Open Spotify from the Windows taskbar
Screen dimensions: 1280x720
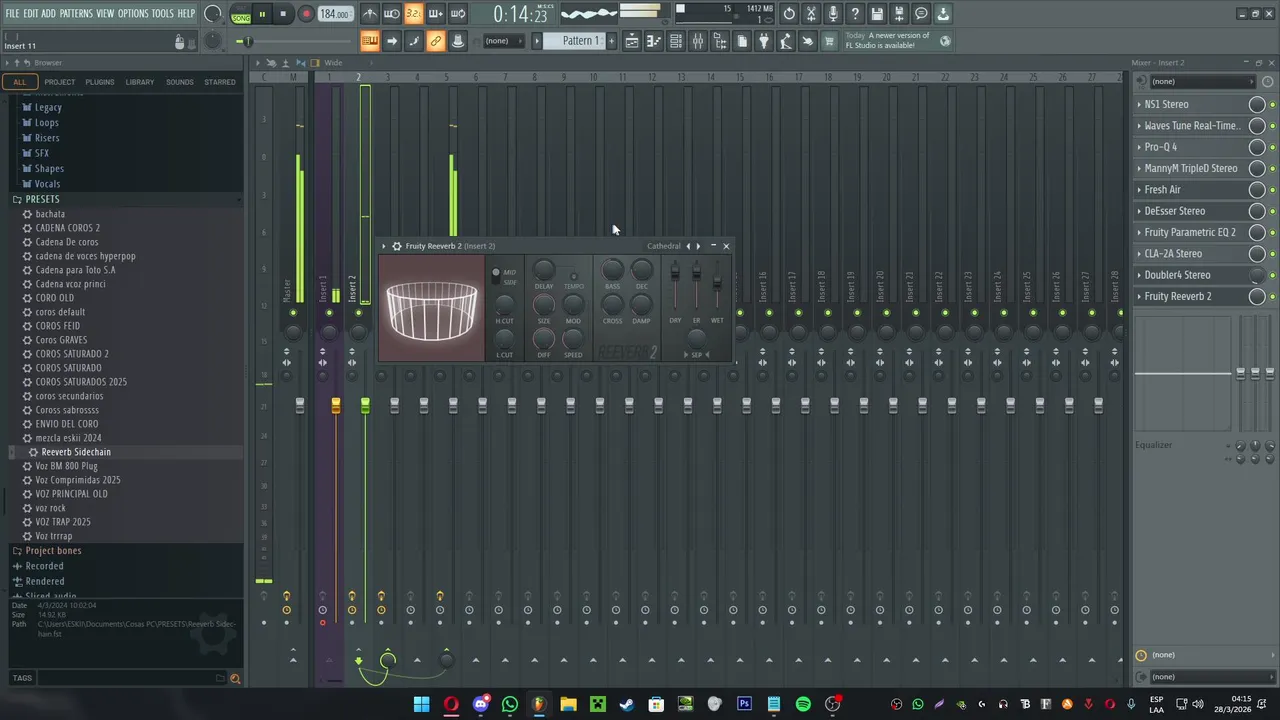click(x=803, y=704)
